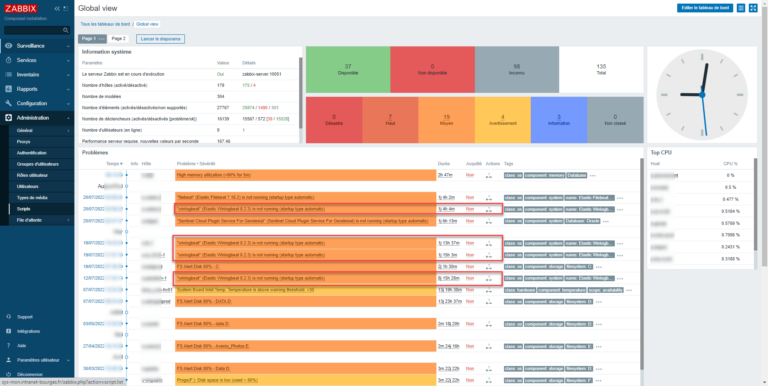Open the Page 1 tab options dots
The image size is (768, 386).
(102, 39)
